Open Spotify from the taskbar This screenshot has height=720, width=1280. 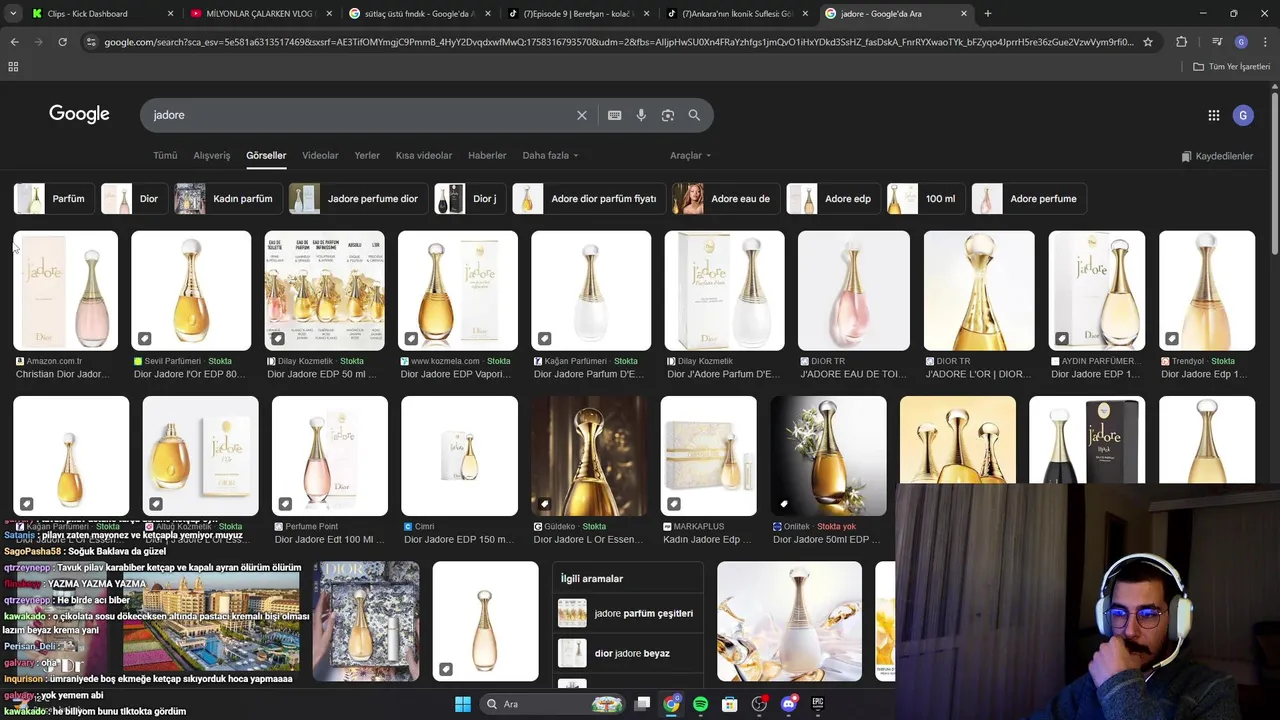point(700,704)
